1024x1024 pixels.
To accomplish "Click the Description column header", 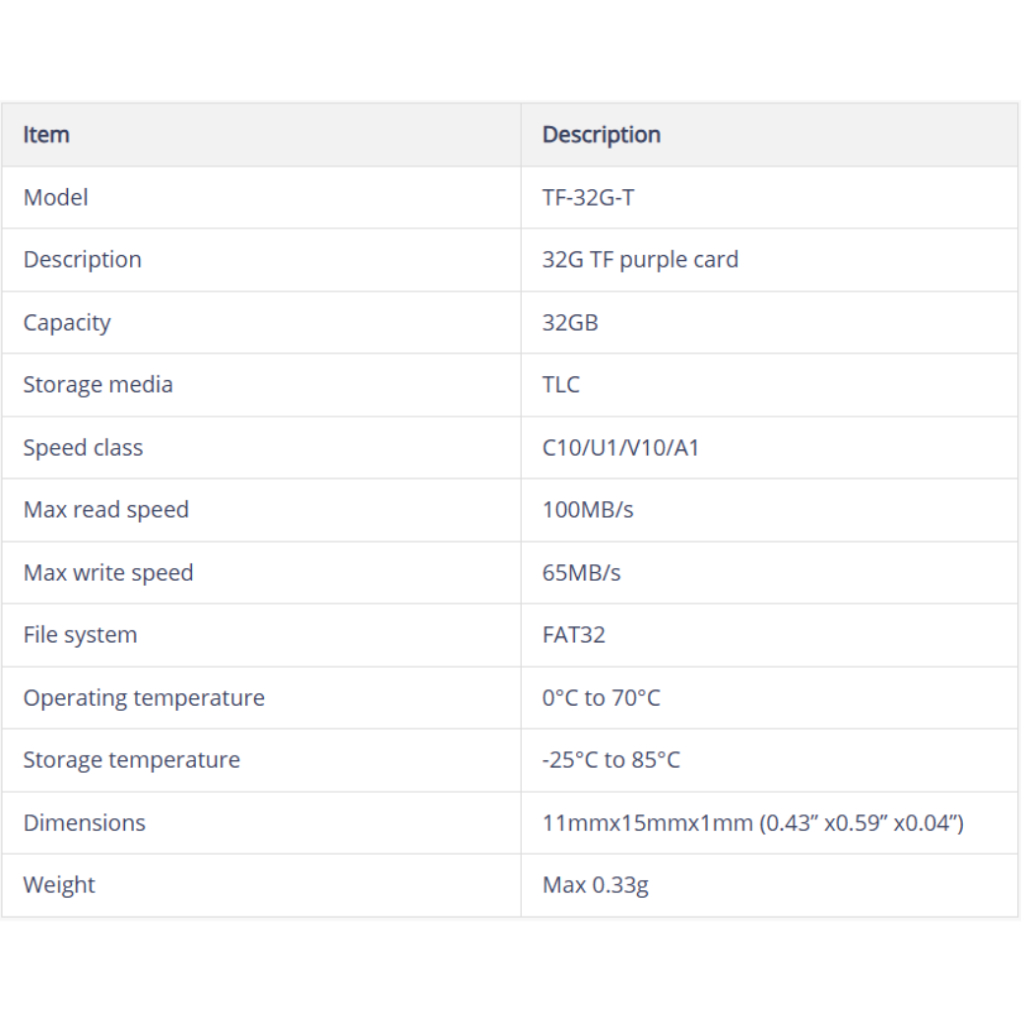I will coord(601,135).
